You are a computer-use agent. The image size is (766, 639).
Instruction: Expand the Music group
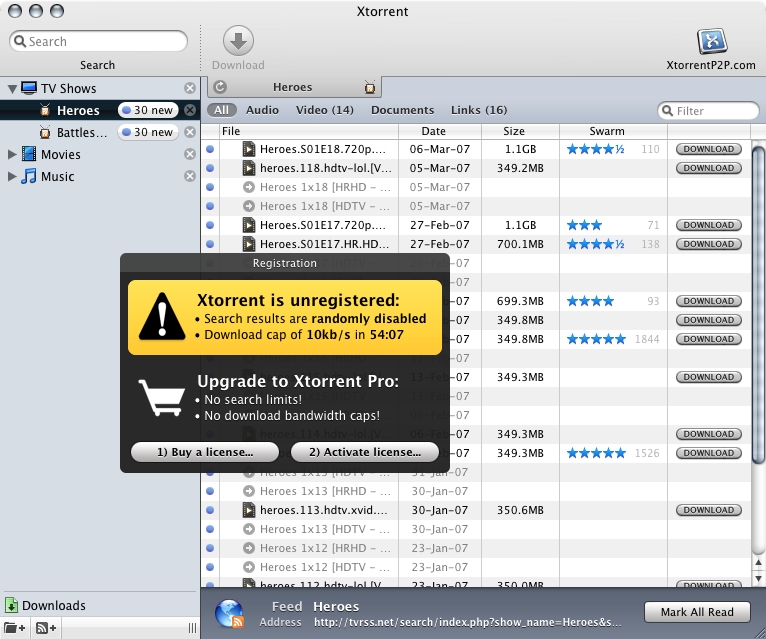12,176
